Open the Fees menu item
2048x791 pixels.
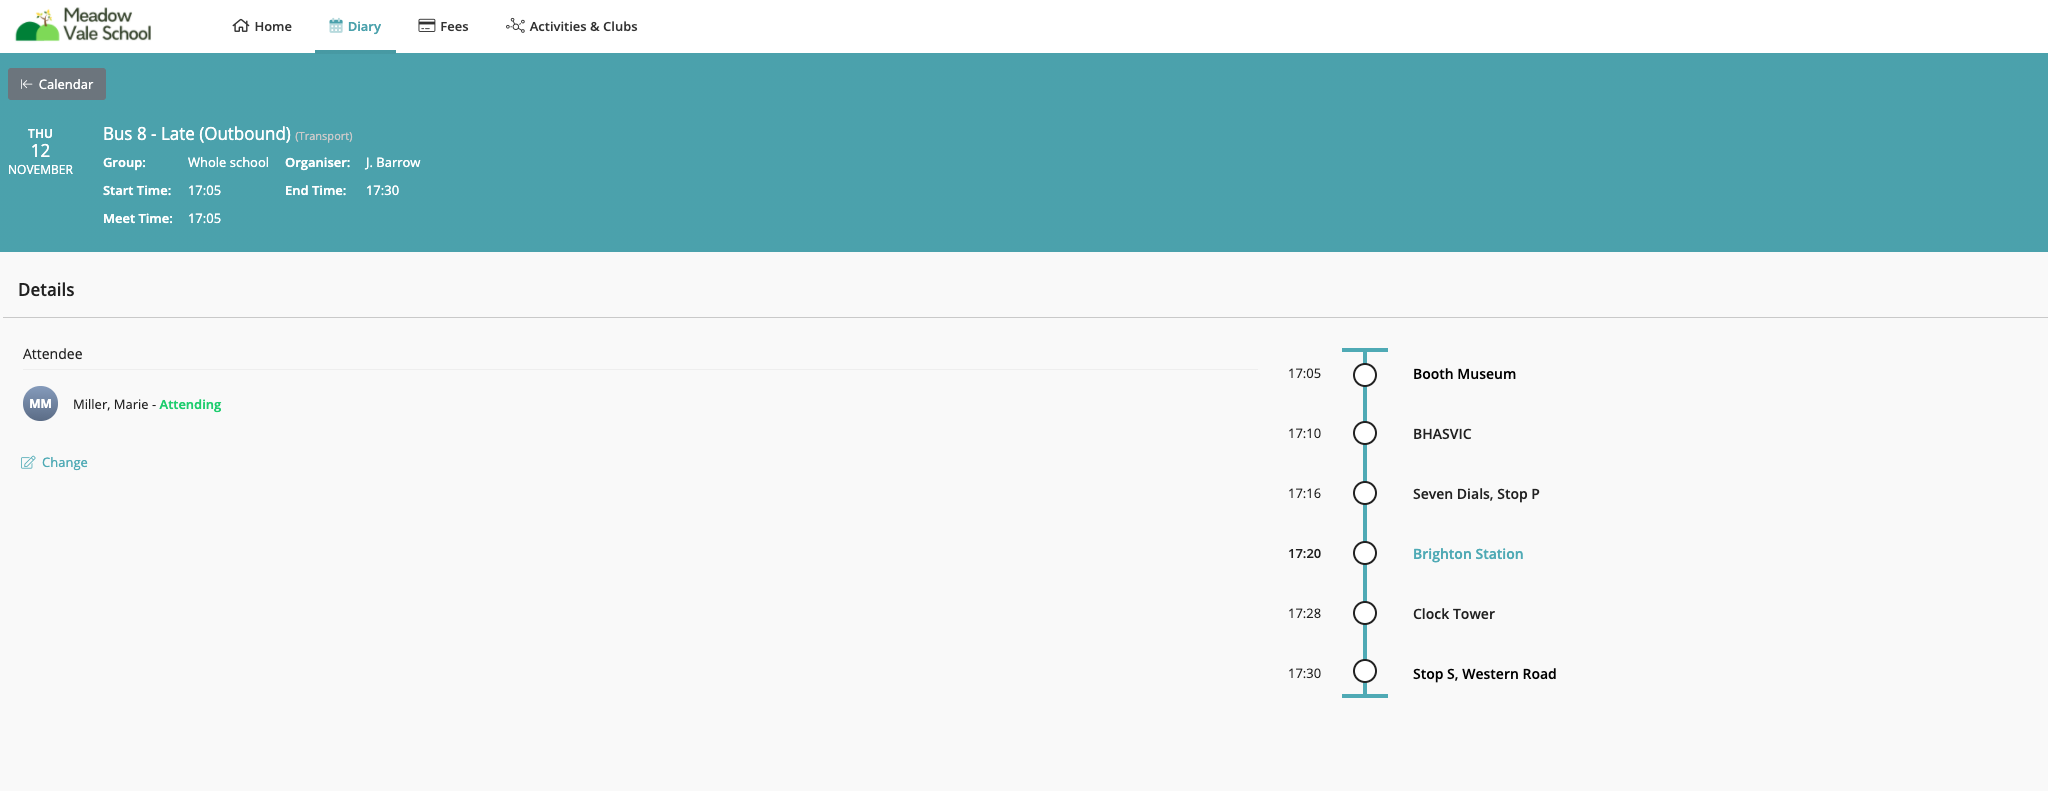(444, 26)
